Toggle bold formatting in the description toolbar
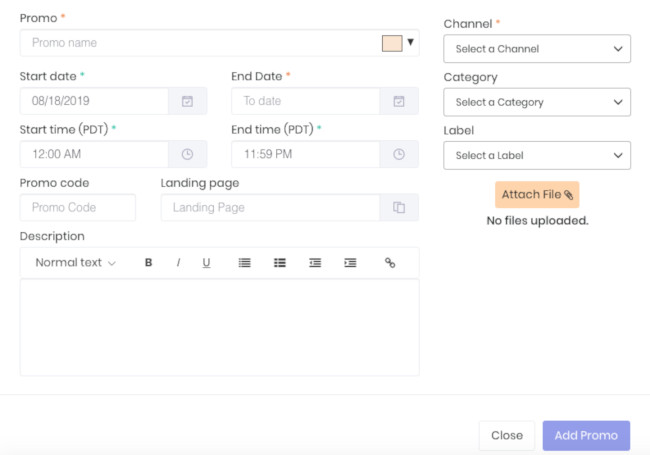Viewport: 650px width, 455px height. (x=149, y=263)
